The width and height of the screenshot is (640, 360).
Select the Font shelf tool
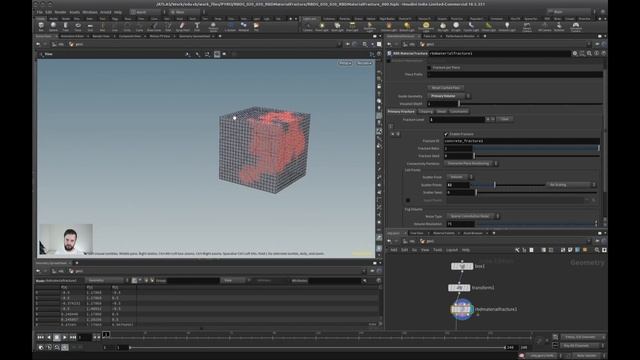197,27
